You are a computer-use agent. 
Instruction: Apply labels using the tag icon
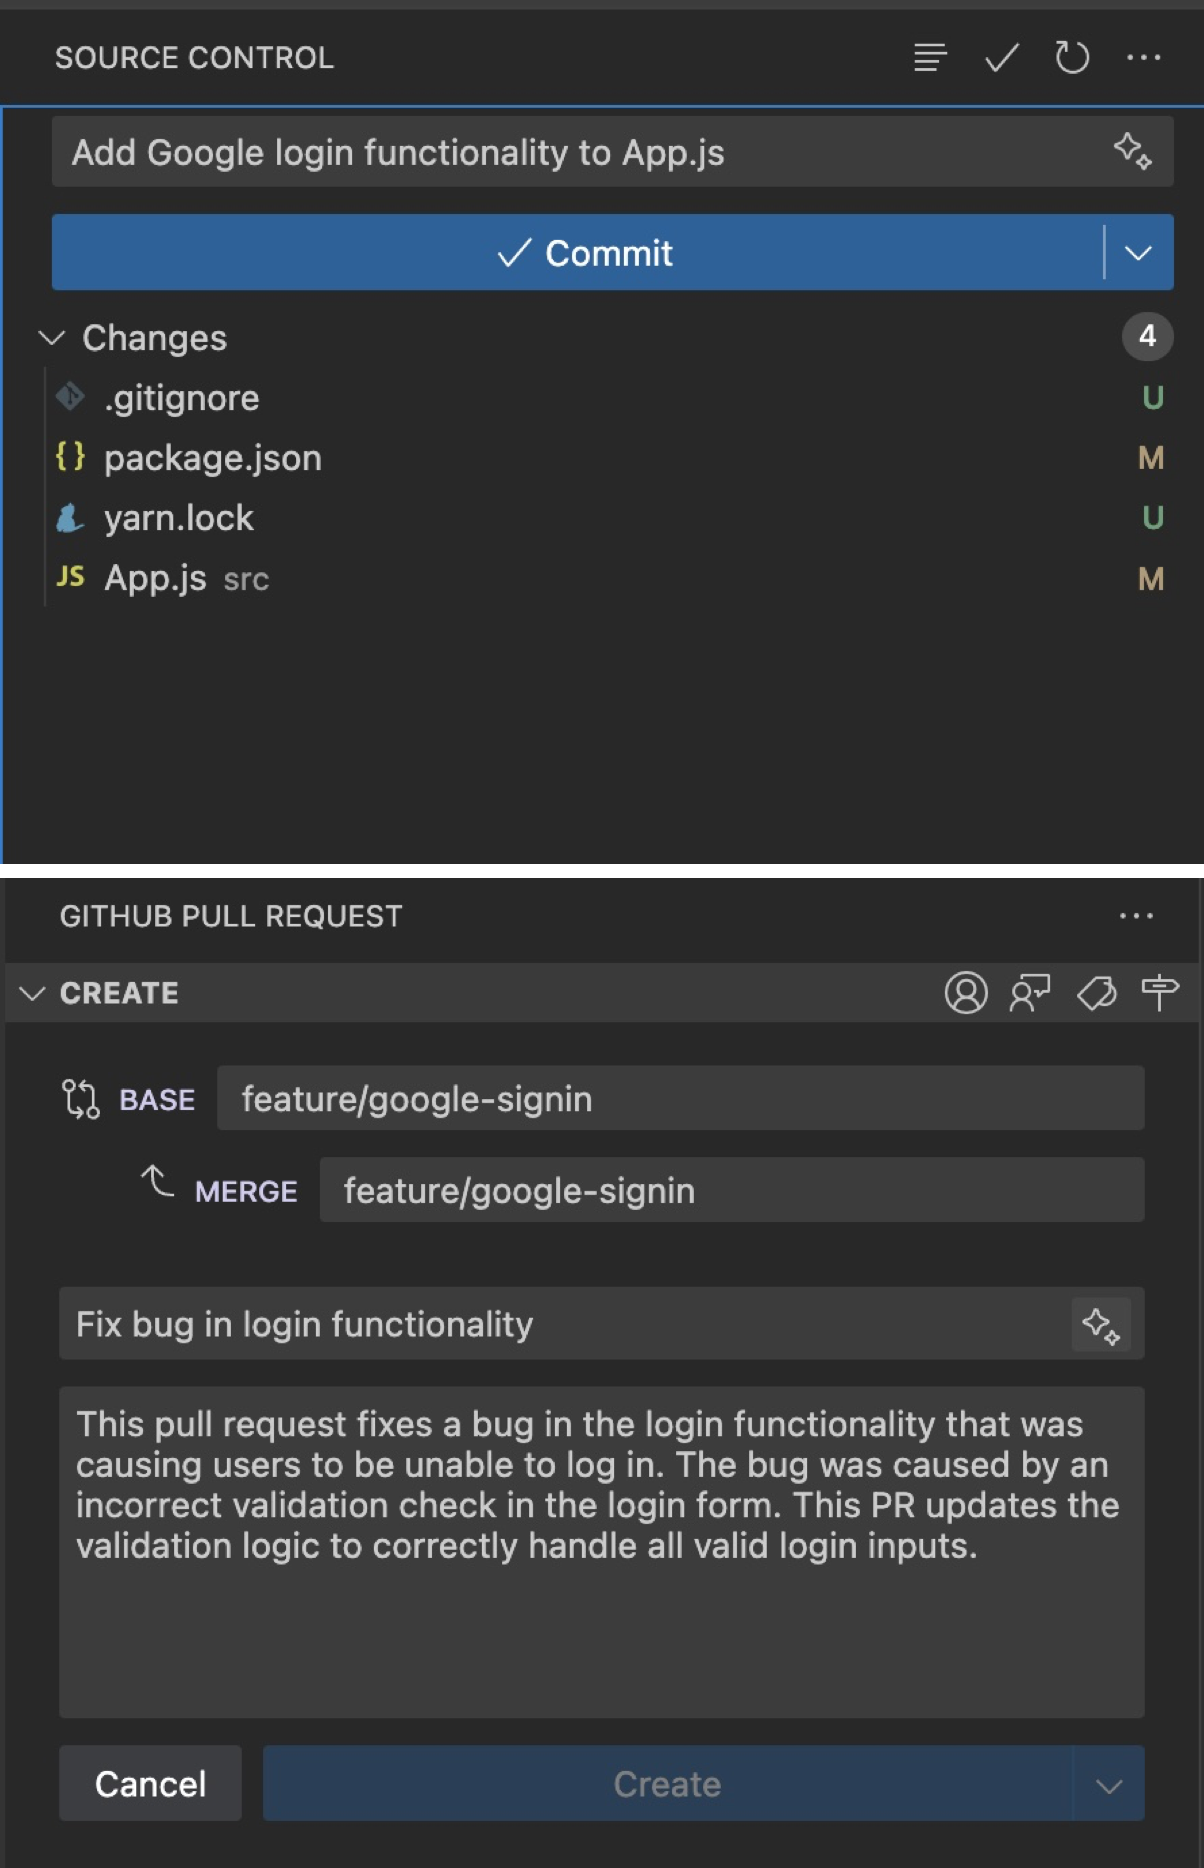(1096, 993)
